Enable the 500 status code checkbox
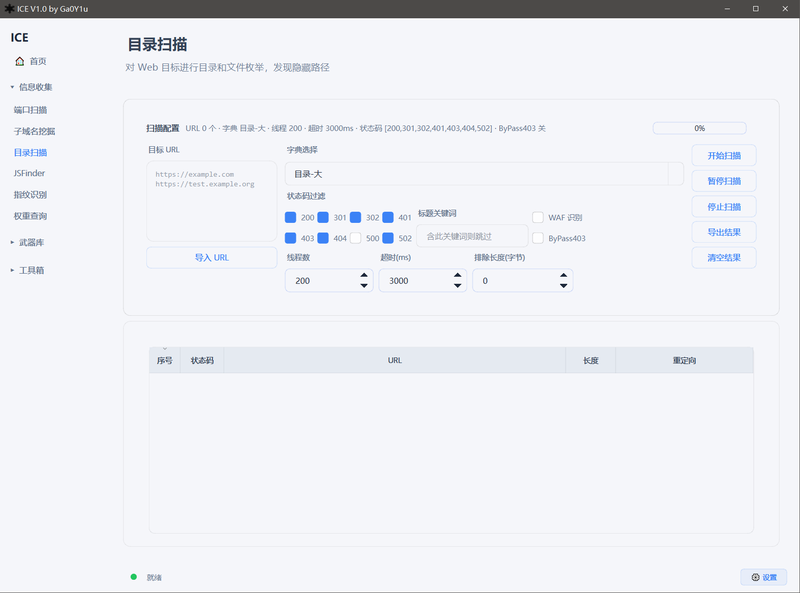This screenshot has width=800, height=593. click(x=356, y=238)
